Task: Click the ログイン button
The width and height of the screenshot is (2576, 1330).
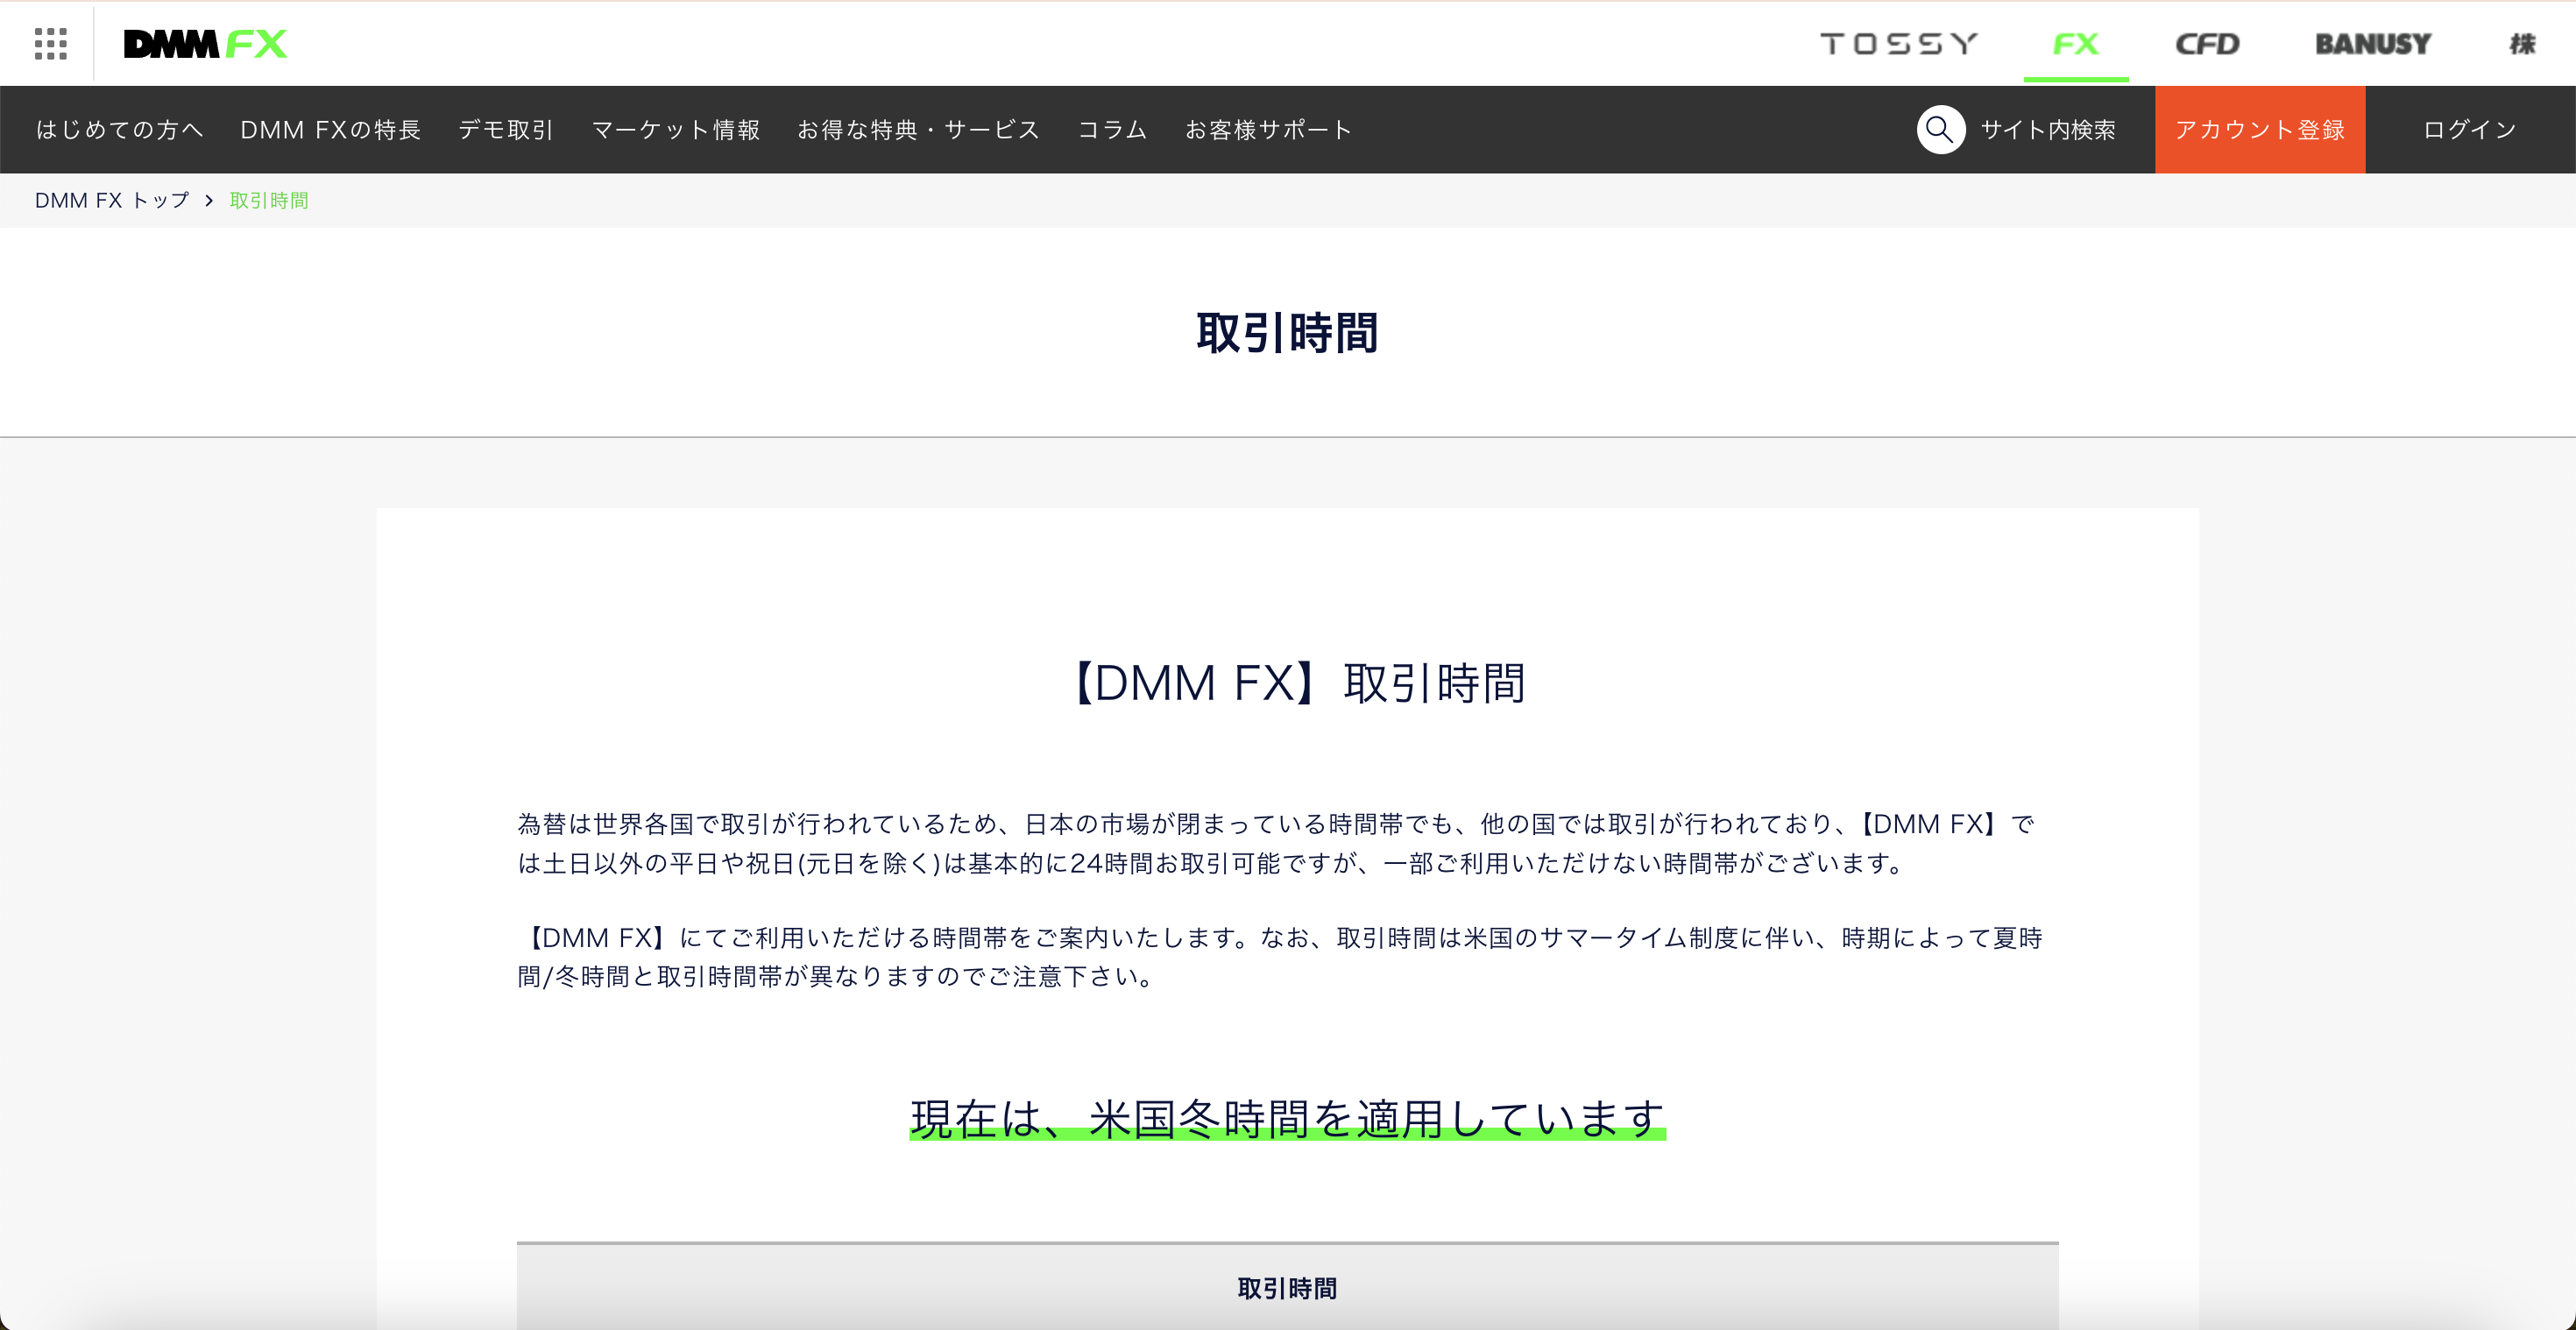Action: tap(2469, 130)
